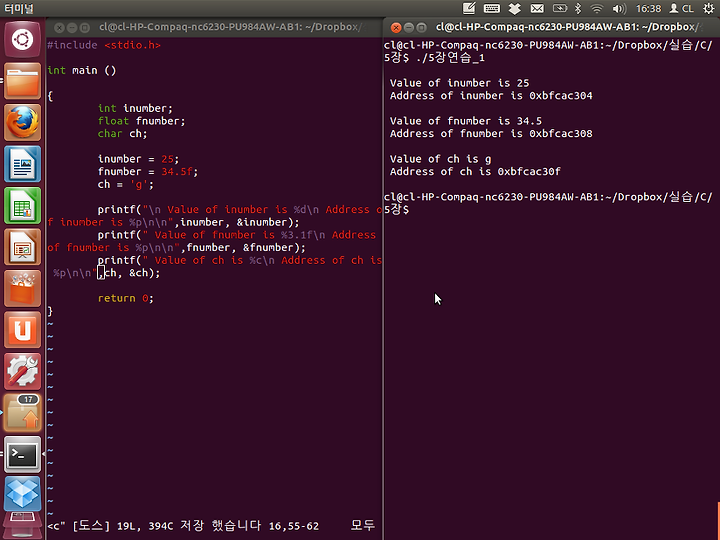This screenshot has height=540, width=720.
Task: Open LibreOffice Writer from the launcher
Action: click(22, 164)
